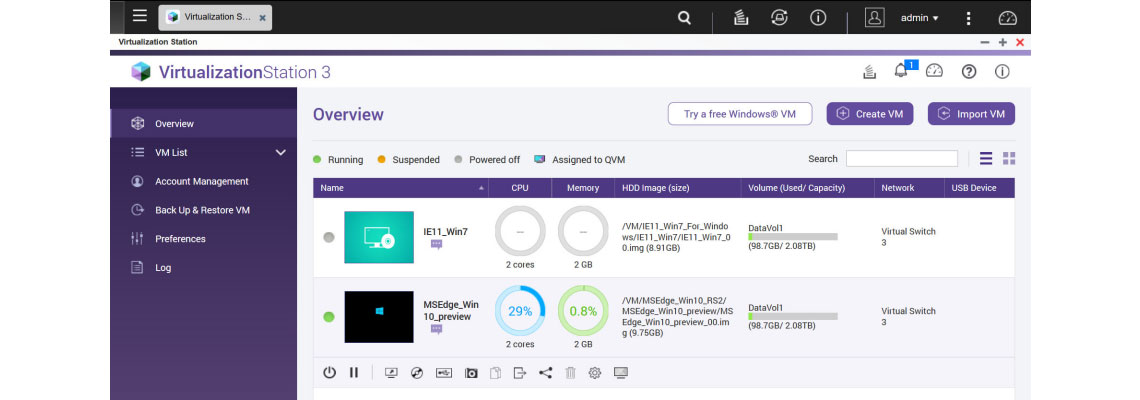Click Try a free Windows VM
Viewport: 1140px width, 400px height.
(739, 114)
